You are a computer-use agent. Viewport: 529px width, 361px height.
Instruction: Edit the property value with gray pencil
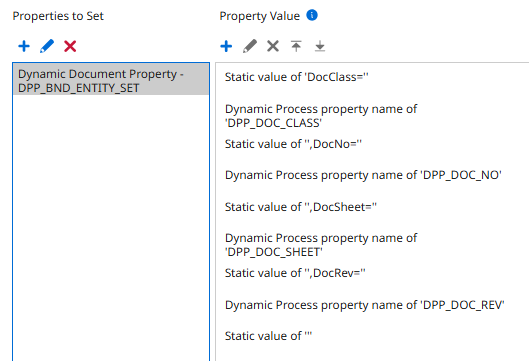click(250, 46)
